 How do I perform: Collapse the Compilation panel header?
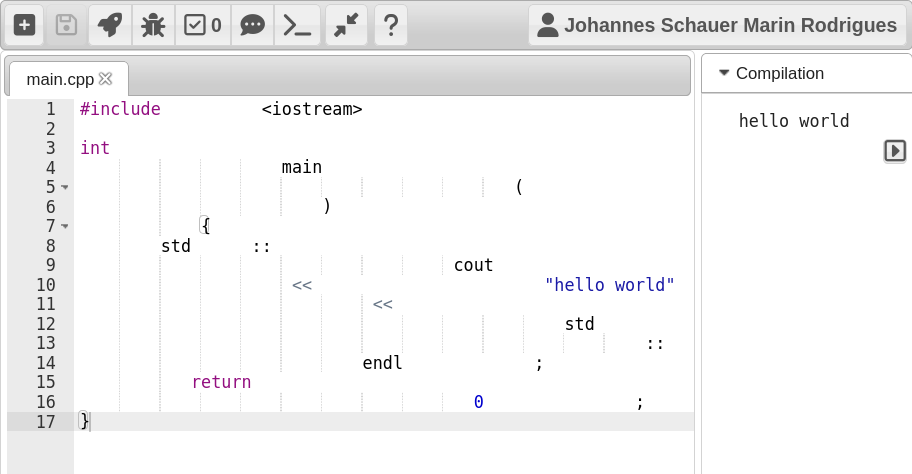(806, 73)
